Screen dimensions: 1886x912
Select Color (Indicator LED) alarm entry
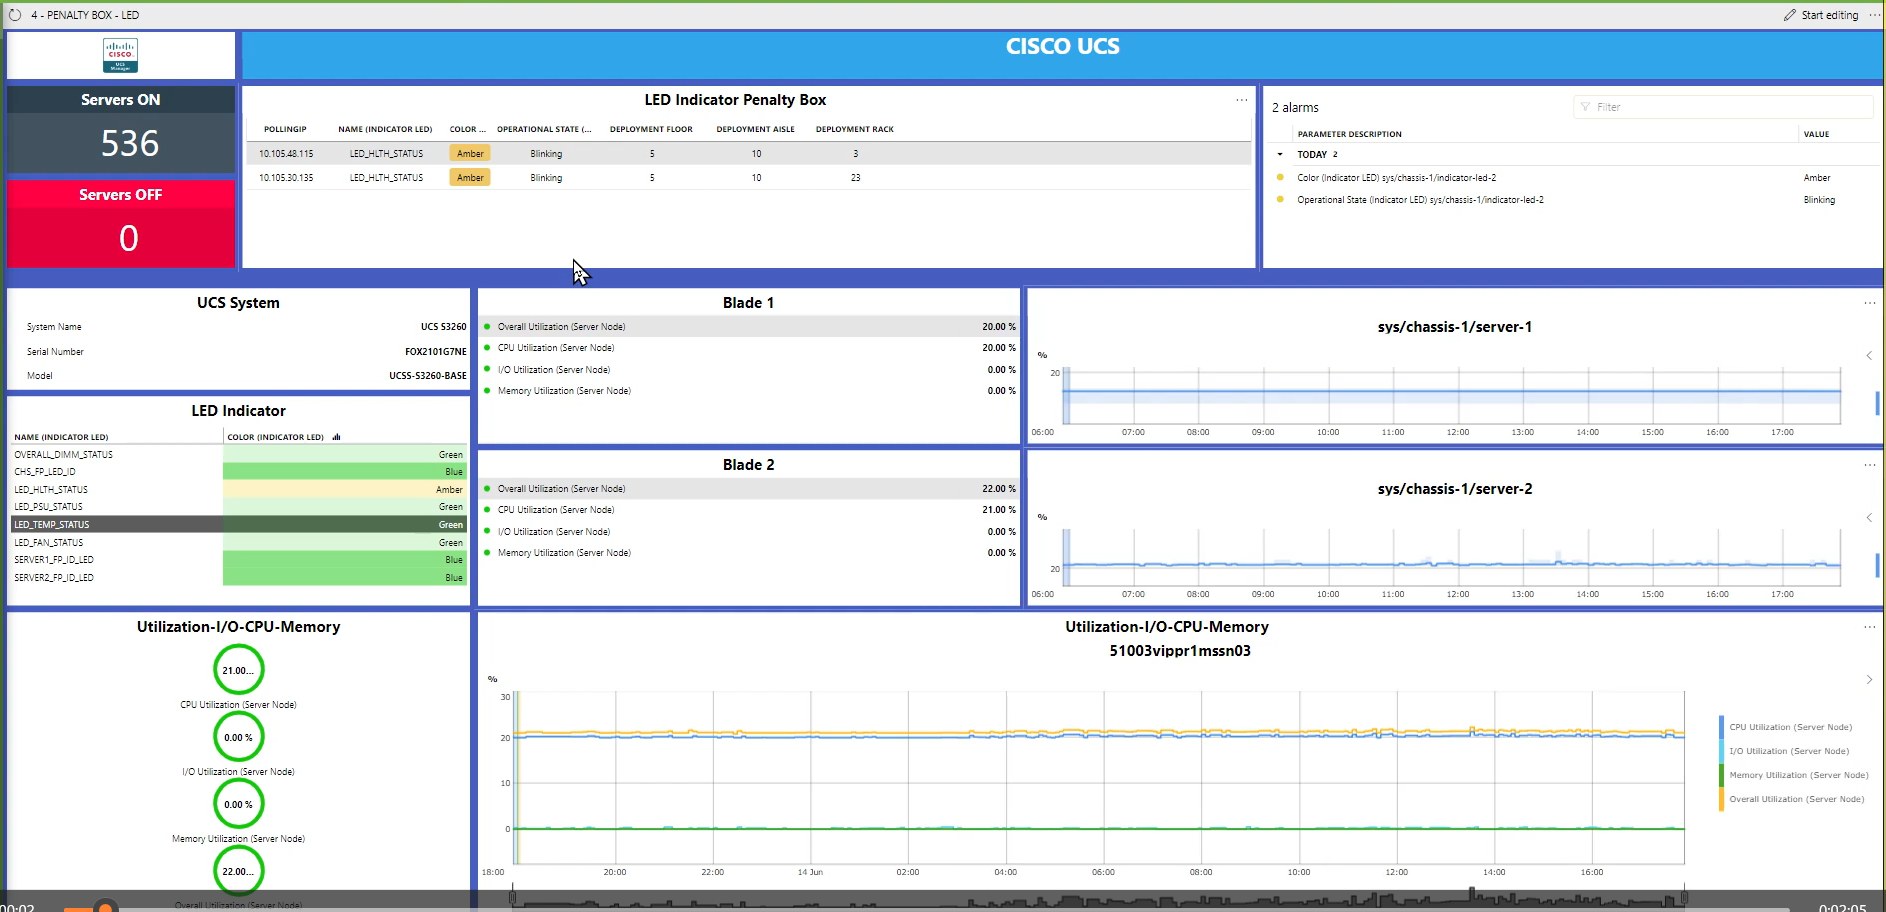(1574, 178)
